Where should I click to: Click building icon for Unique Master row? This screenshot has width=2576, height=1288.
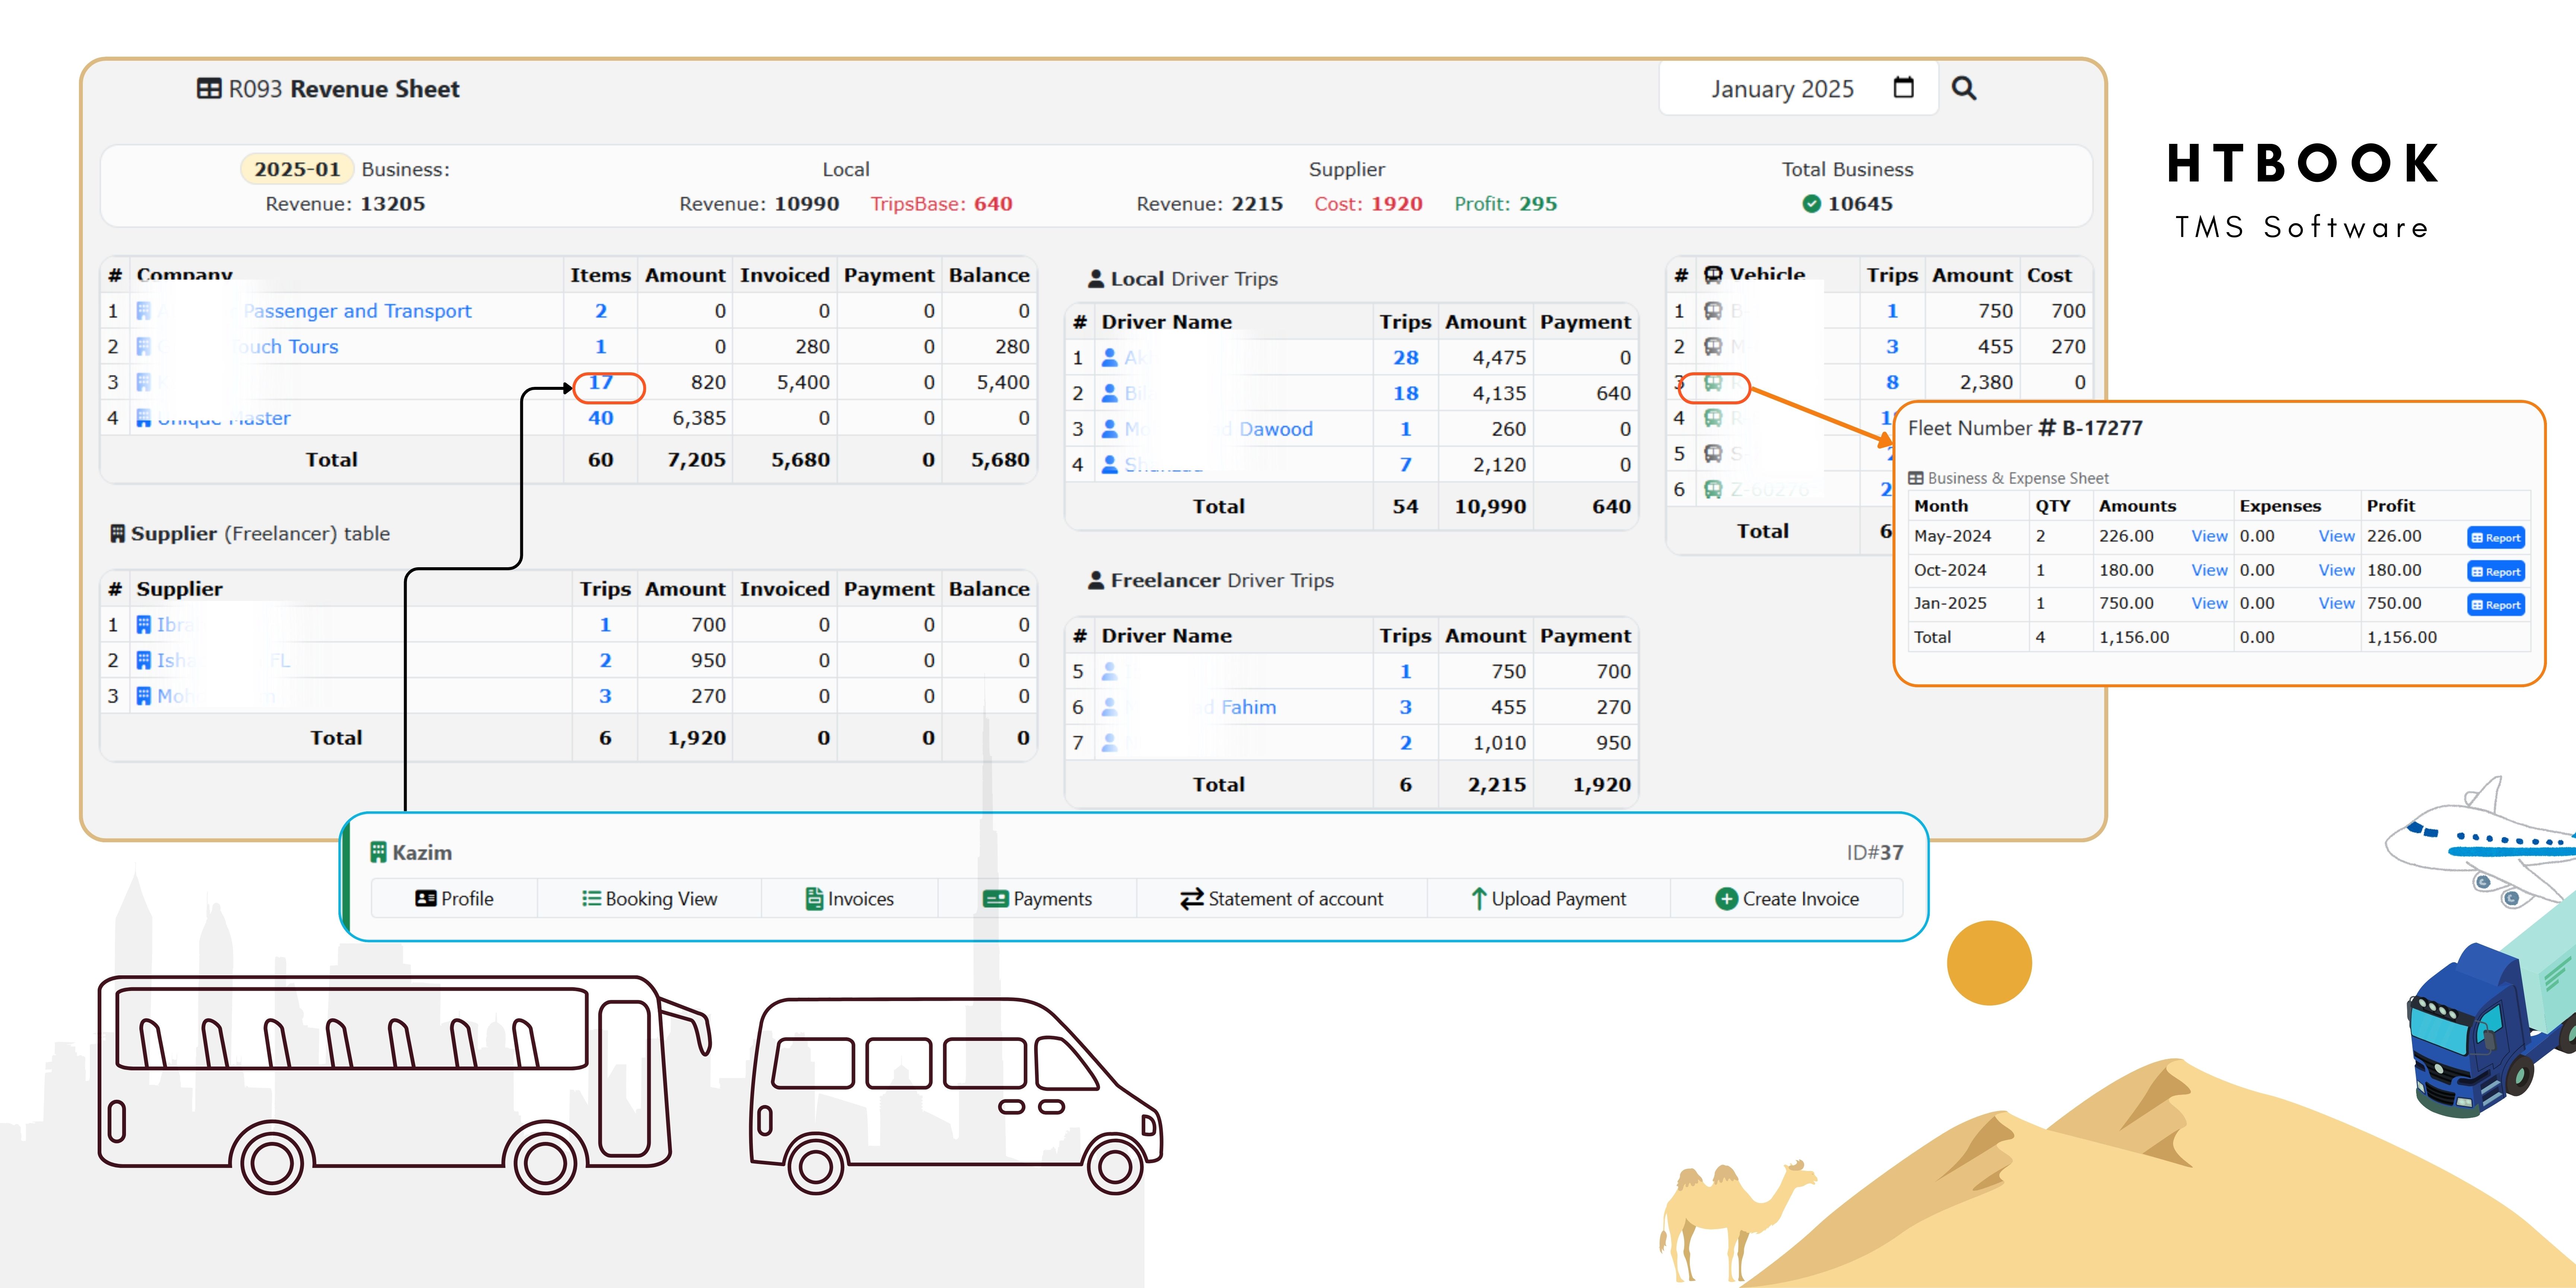pyautogui.click(x=144, y=418)
